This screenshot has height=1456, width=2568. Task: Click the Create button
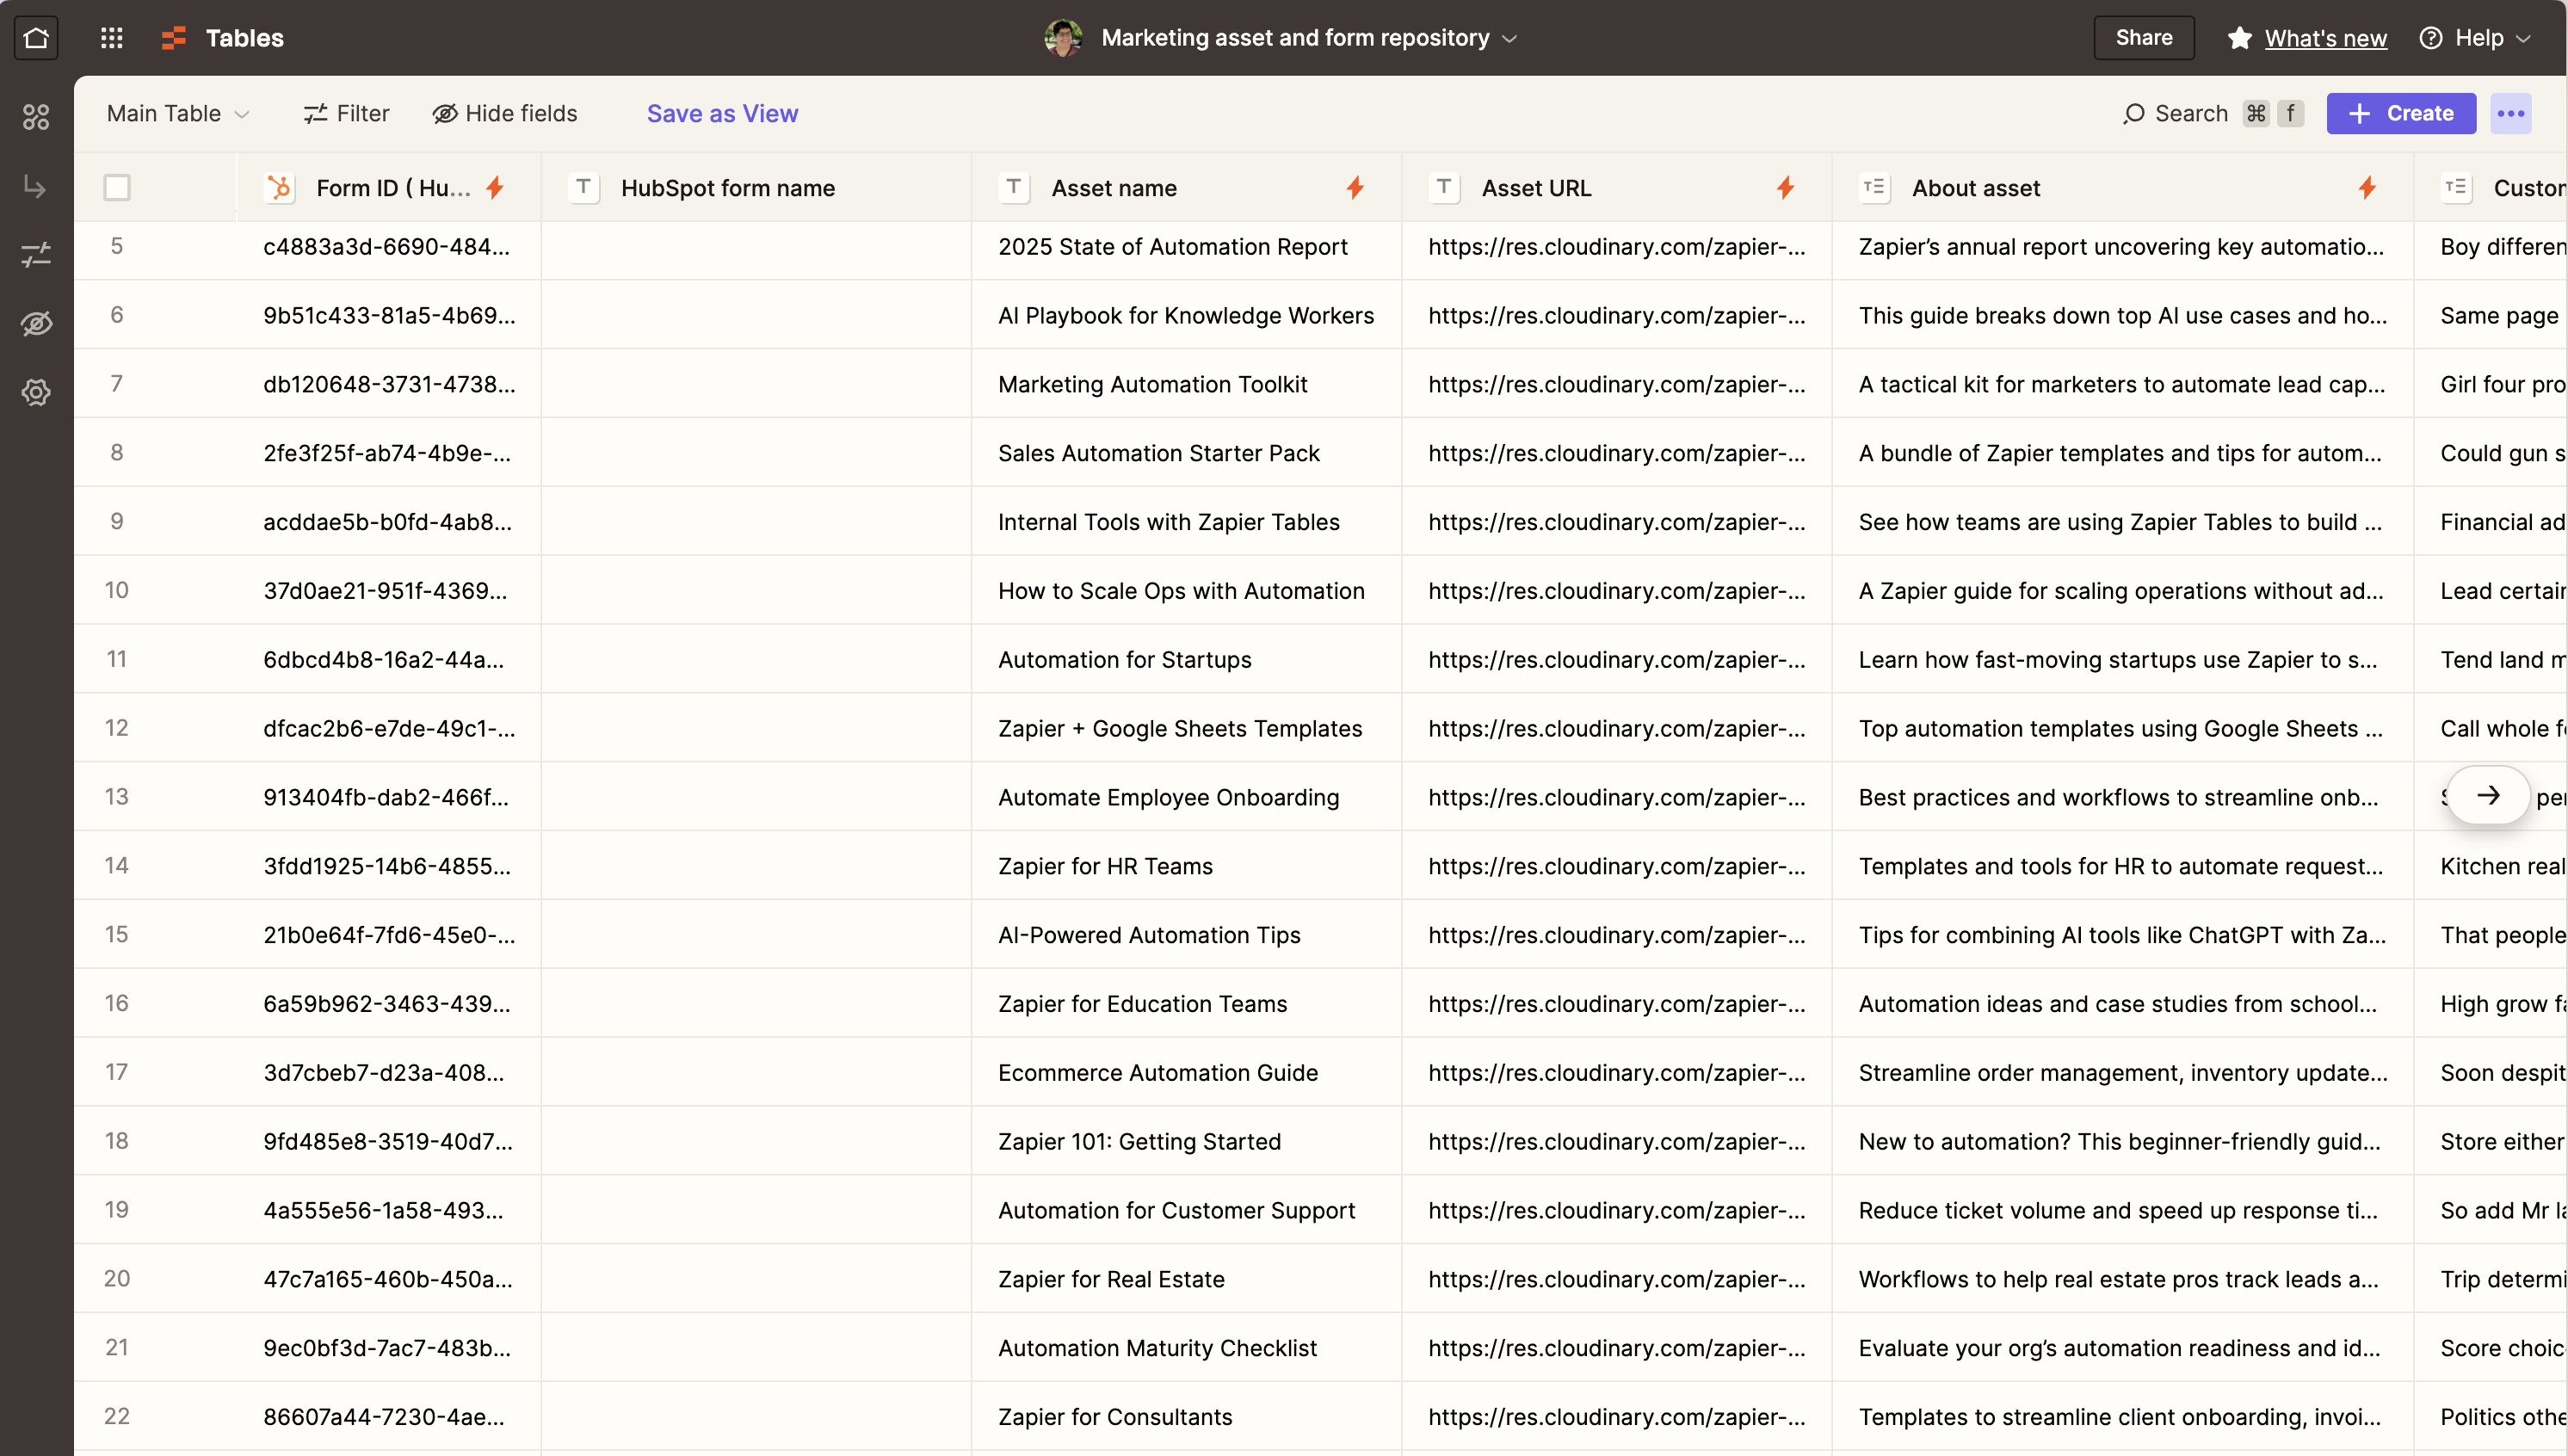[2400, 114]
